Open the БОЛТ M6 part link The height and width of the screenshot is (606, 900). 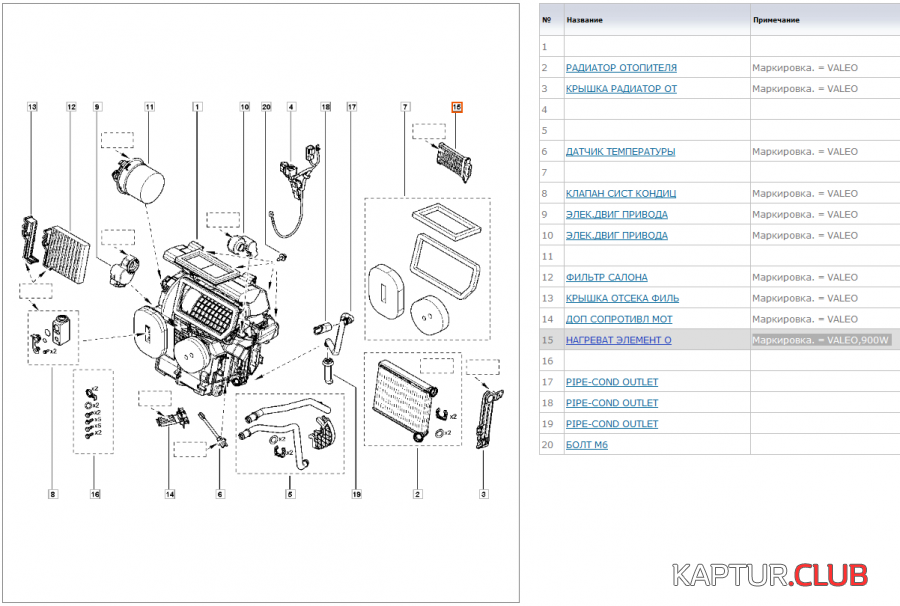click(586, 445)
